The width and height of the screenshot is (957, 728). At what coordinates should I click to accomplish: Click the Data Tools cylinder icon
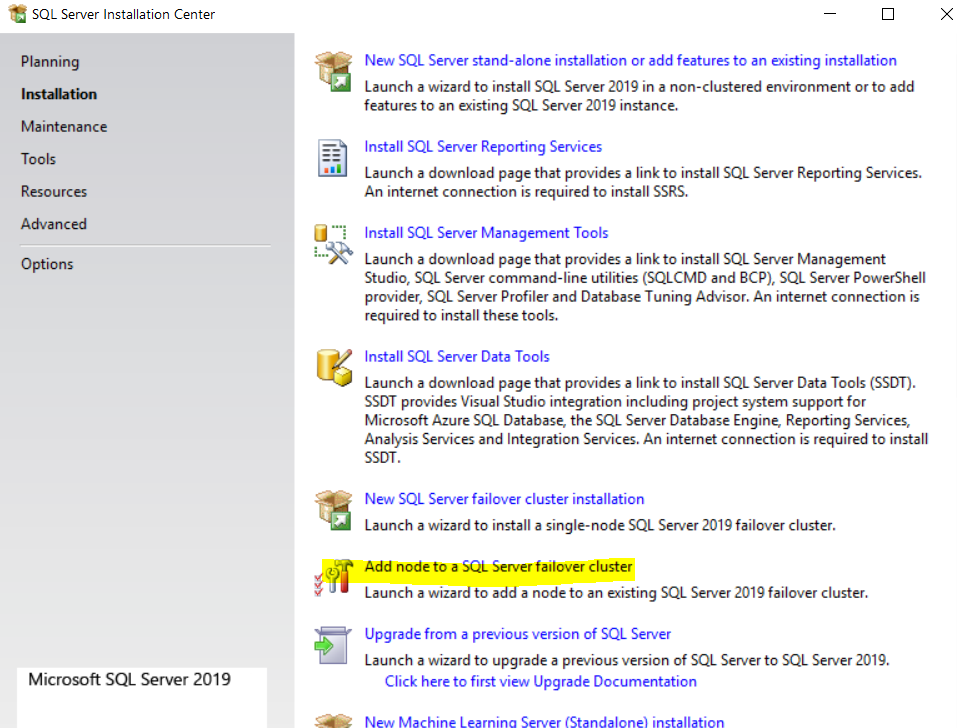[334, 367]
